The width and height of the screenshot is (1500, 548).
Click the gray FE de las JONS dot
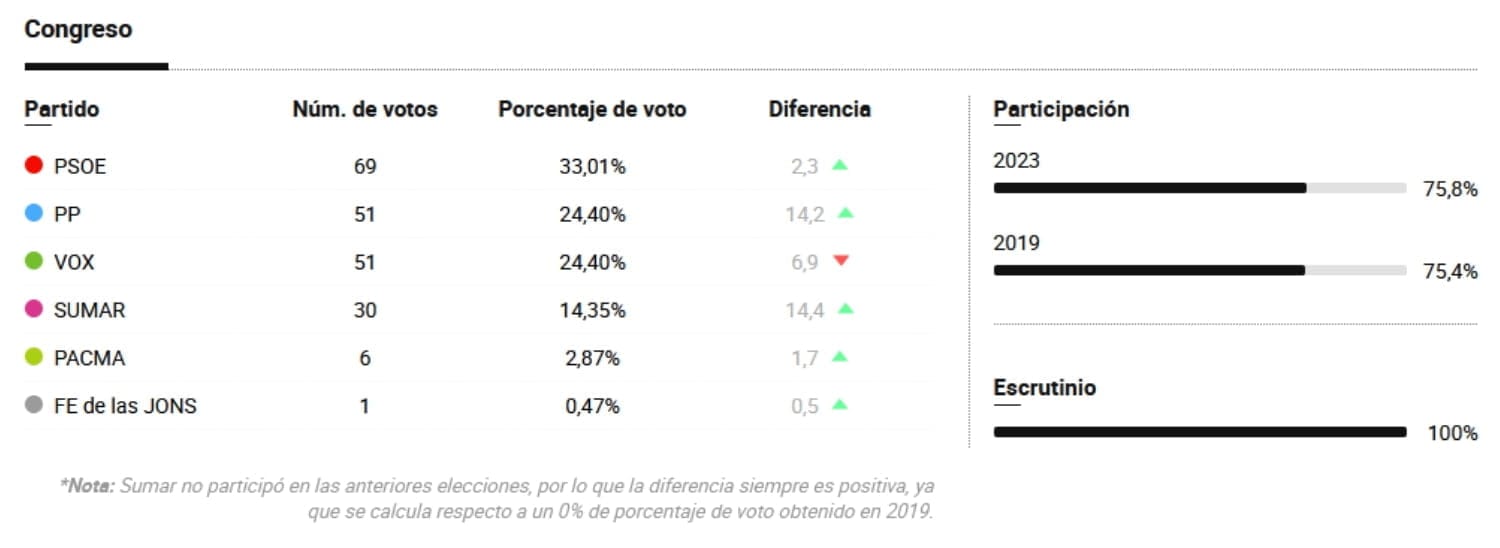pyautogui.click(x=34, y=405)
